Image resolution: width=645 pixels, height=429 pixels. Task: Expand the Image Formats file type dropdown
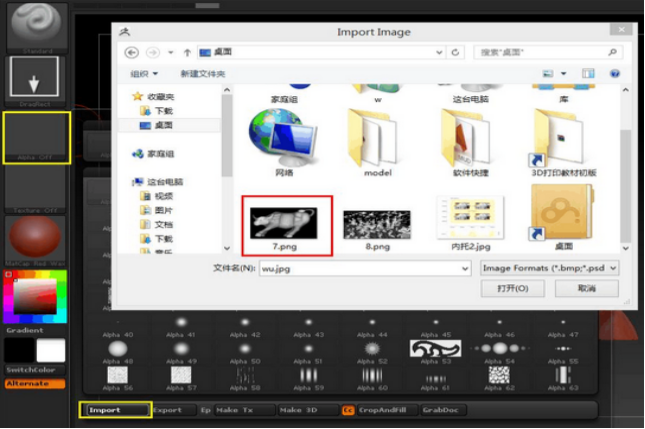tap(549, 268)
